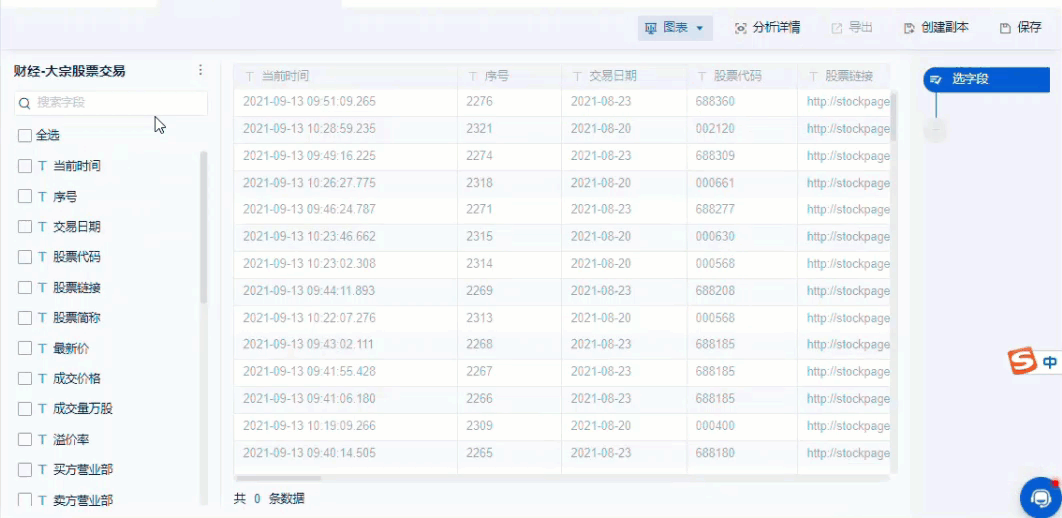1062x518 pixels.
Task: Click the time cell 2021-09-13 09:49:16.225
Action: coord(345,156)
